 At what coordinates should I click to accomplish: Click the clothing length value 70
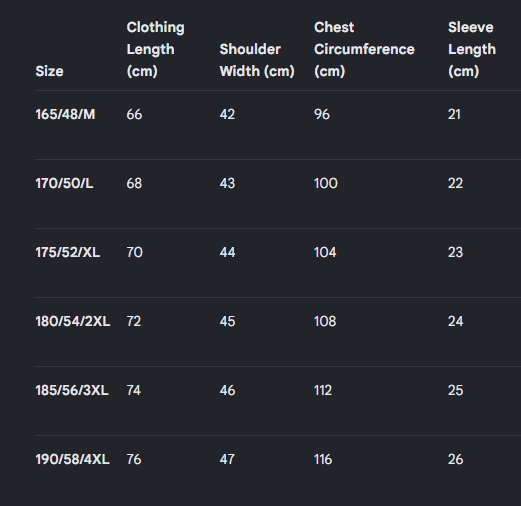coord(135,252)
